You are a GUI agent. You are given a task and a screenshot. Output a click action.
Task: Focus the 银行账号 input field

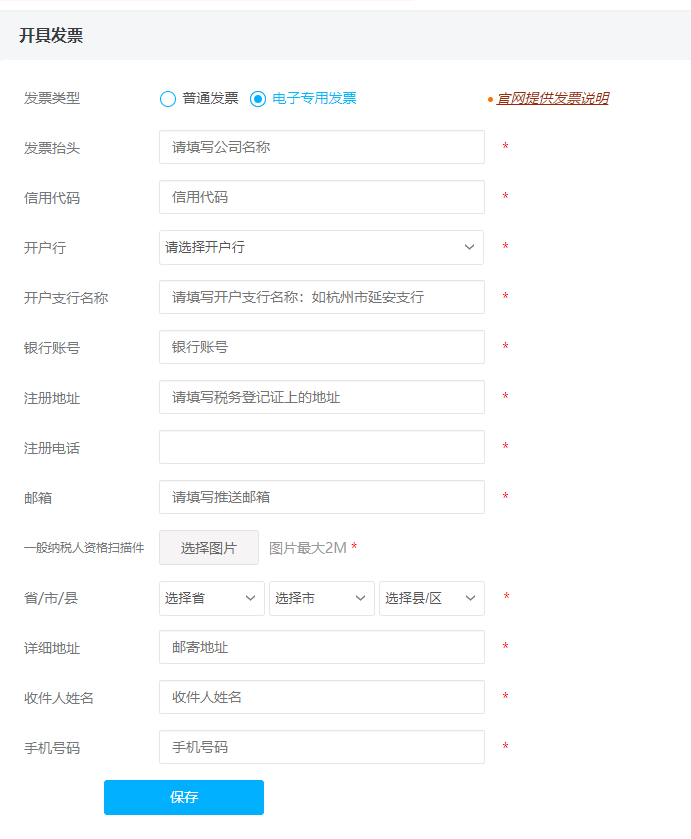[322, 347]
